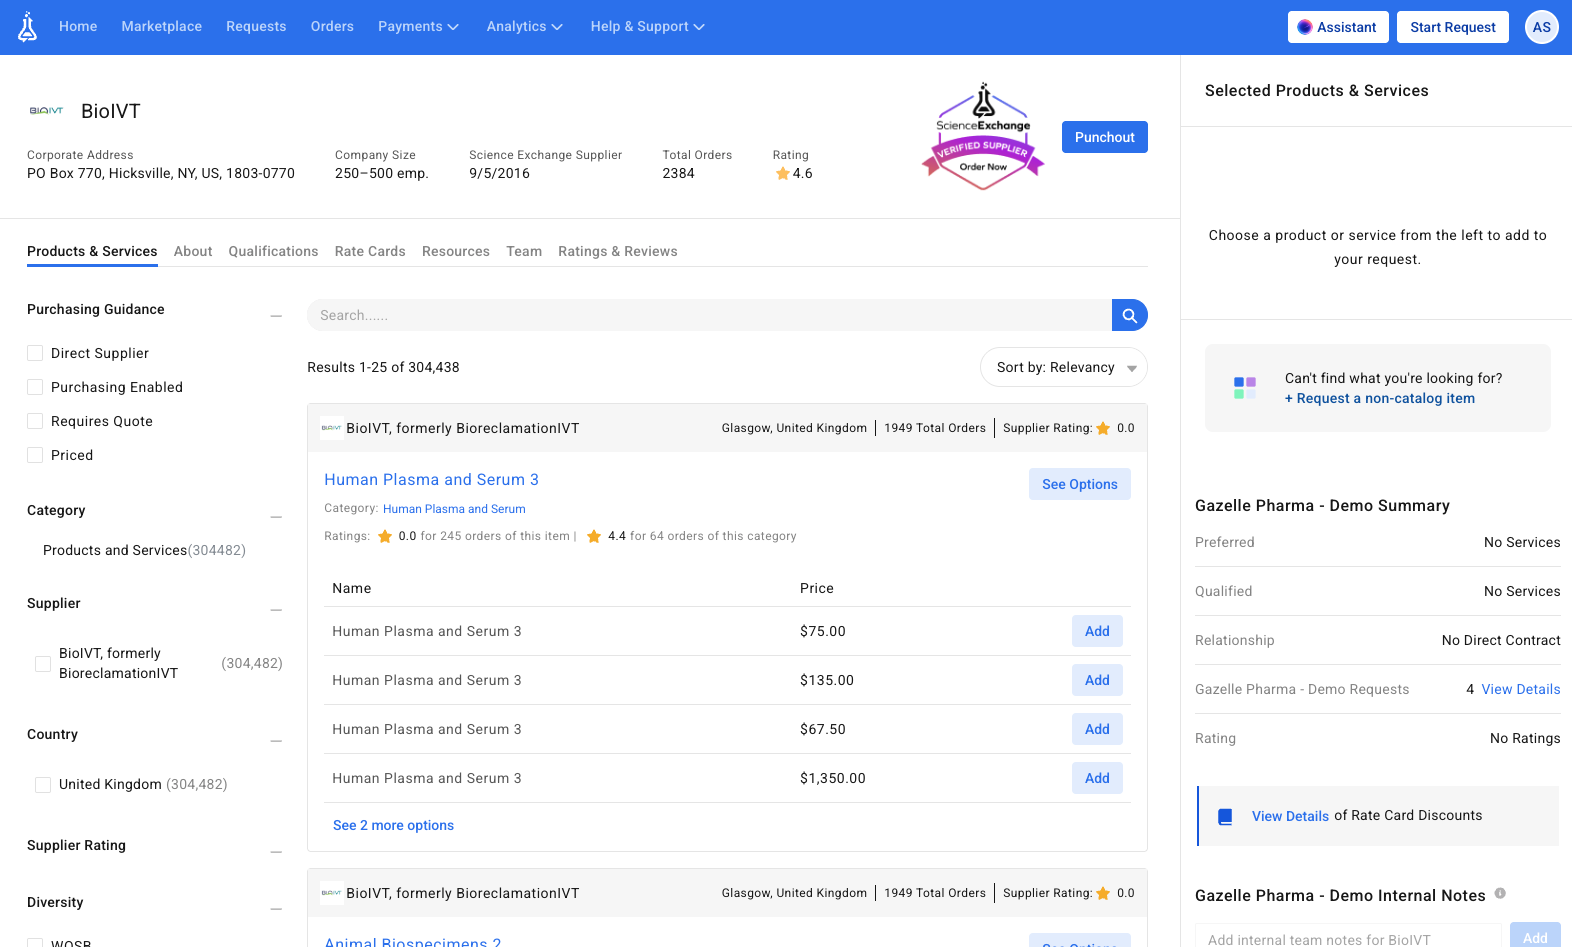Image resolution: width=1572 pixels, height=947 pixels.
Task: Click the 250–500 emp. company size value
Action: pos(382,173)
